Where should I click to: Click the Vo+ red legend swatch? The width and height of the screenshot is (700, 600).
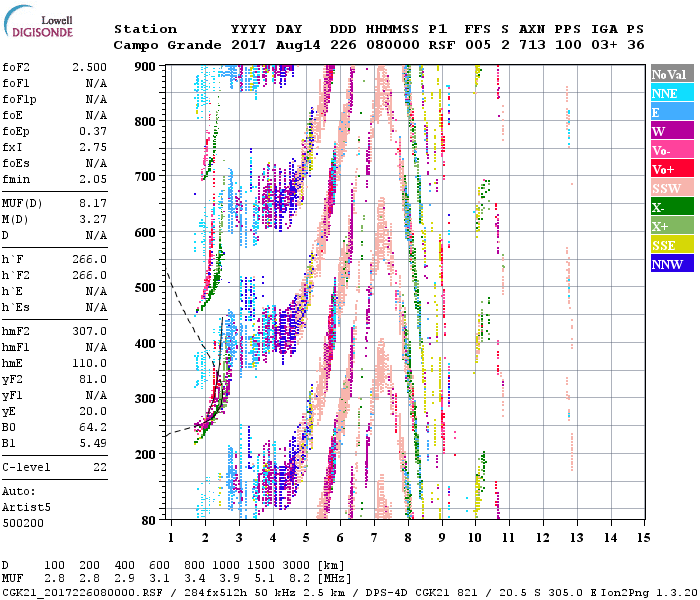click(x=672, y=169)
